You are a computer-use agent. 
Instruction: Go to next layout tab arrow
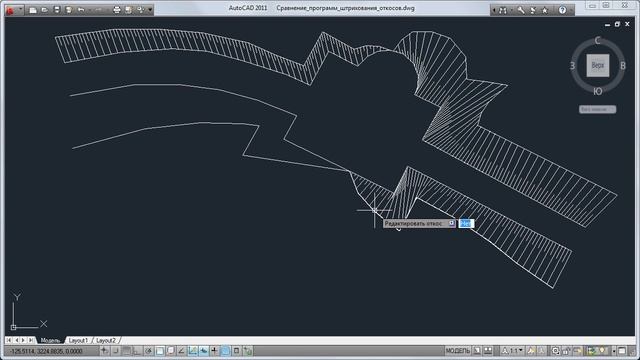(x=23, y=340)
